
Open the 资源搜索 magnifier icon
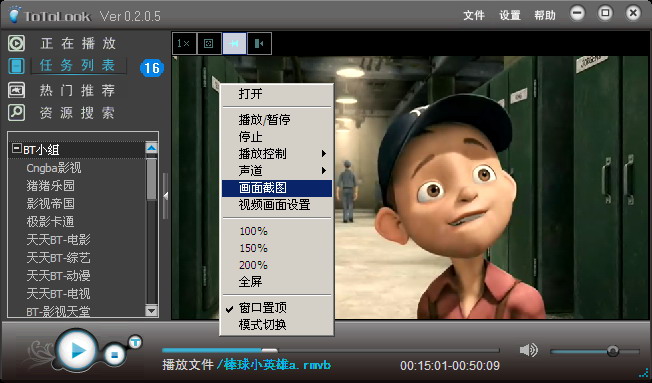pyautogui.click(x=17, y=113)
